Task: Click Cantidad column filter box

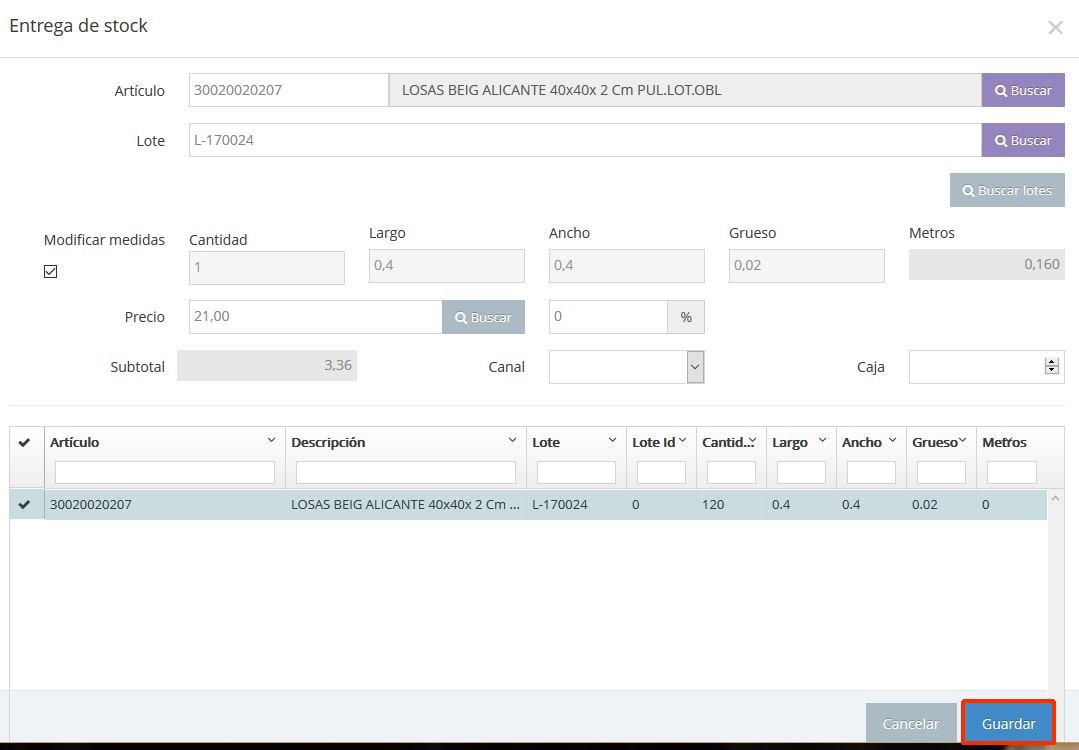Action: [731, 473]
